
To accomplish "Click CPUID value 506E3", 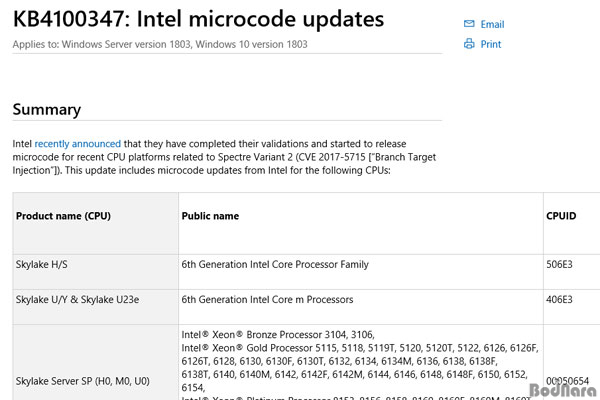I will [559, 264].
